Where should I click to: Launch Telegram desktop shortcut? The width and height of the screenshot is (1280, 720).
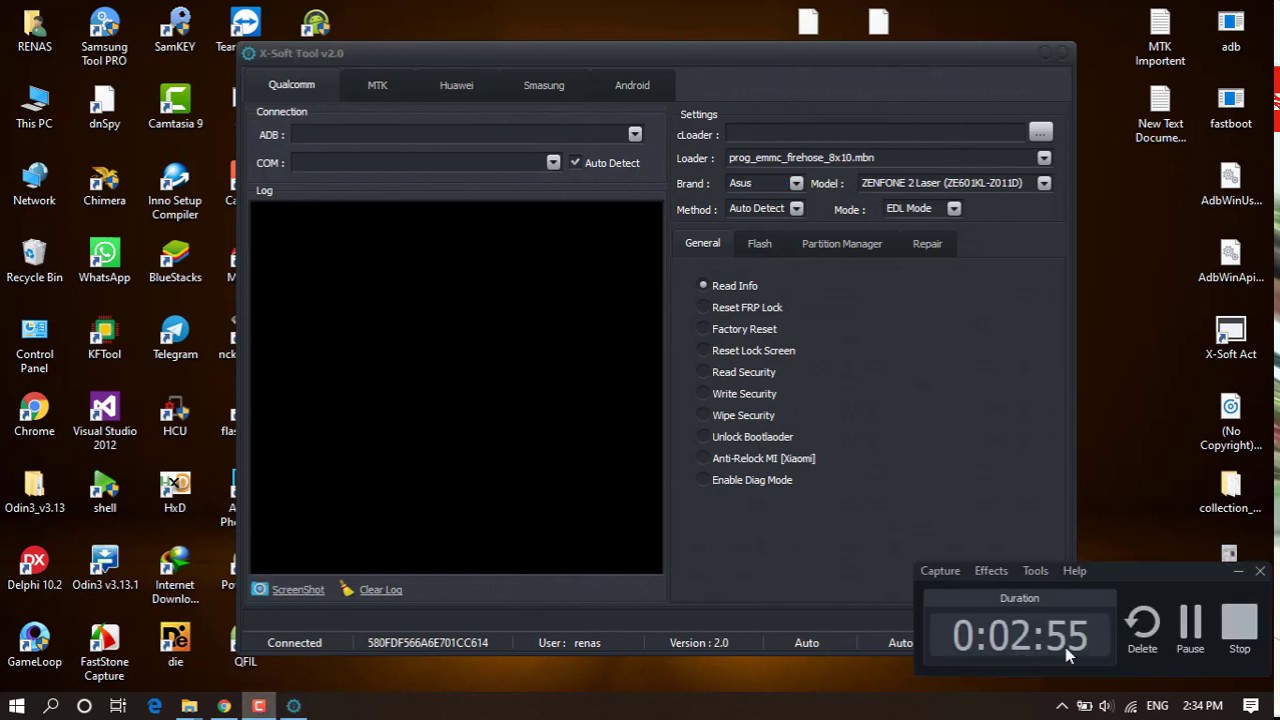coord(175,338)
